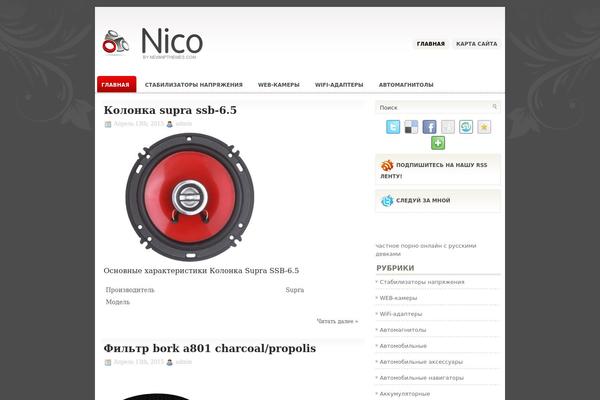The image size is (600, 400).
Task: Open the Twitter share icon
Action: [393, 127]
